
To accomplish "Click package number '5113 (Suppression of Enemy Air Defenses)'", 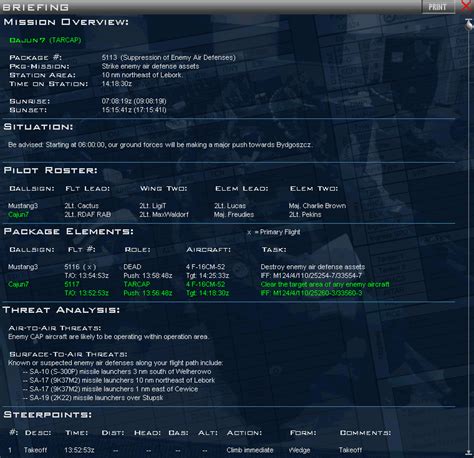I will (169, 58).
